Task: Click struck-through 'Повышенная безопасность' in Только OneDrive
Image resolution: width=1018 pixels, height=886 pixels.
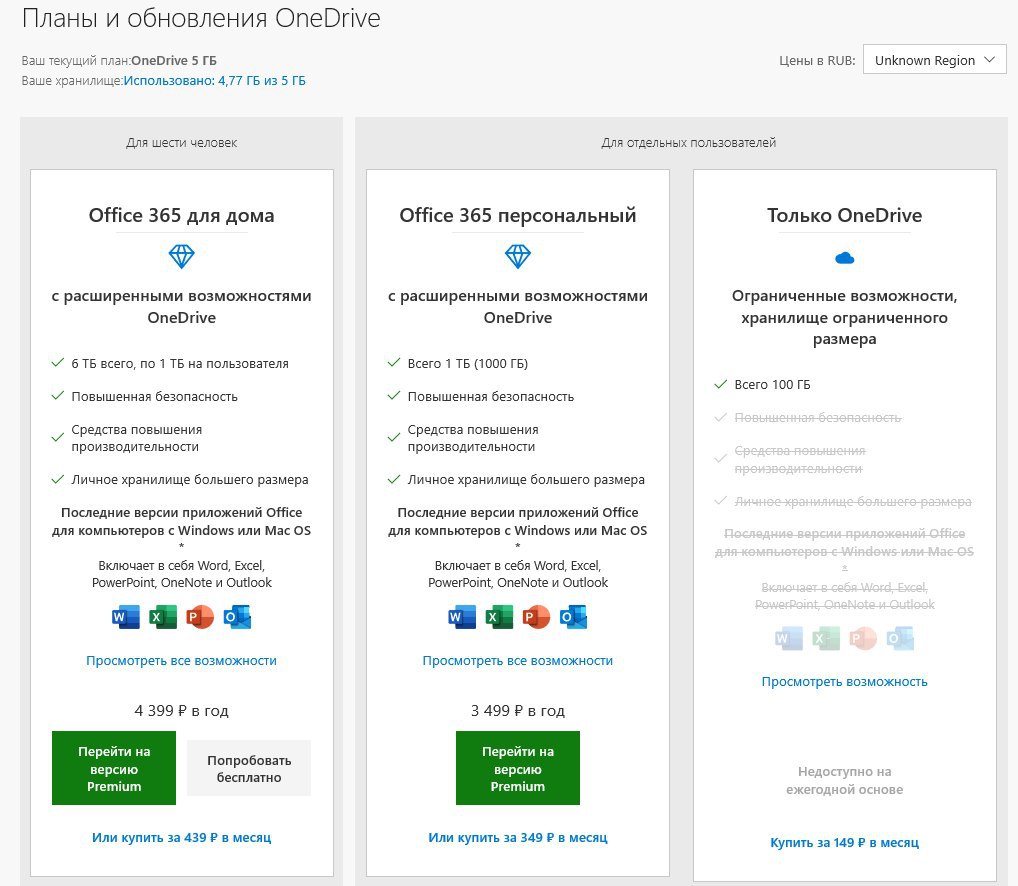Action: [818, 417]
